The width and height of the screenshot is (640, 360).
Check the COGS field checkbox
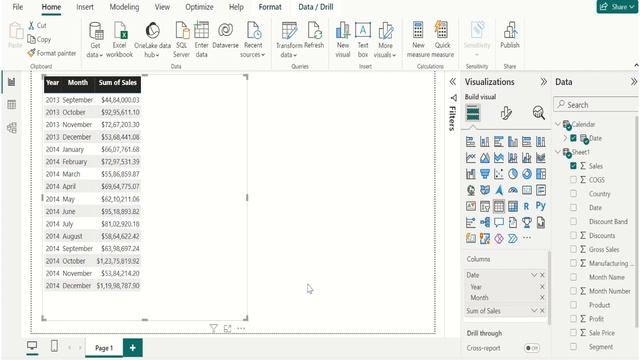[x=573, y=180]
